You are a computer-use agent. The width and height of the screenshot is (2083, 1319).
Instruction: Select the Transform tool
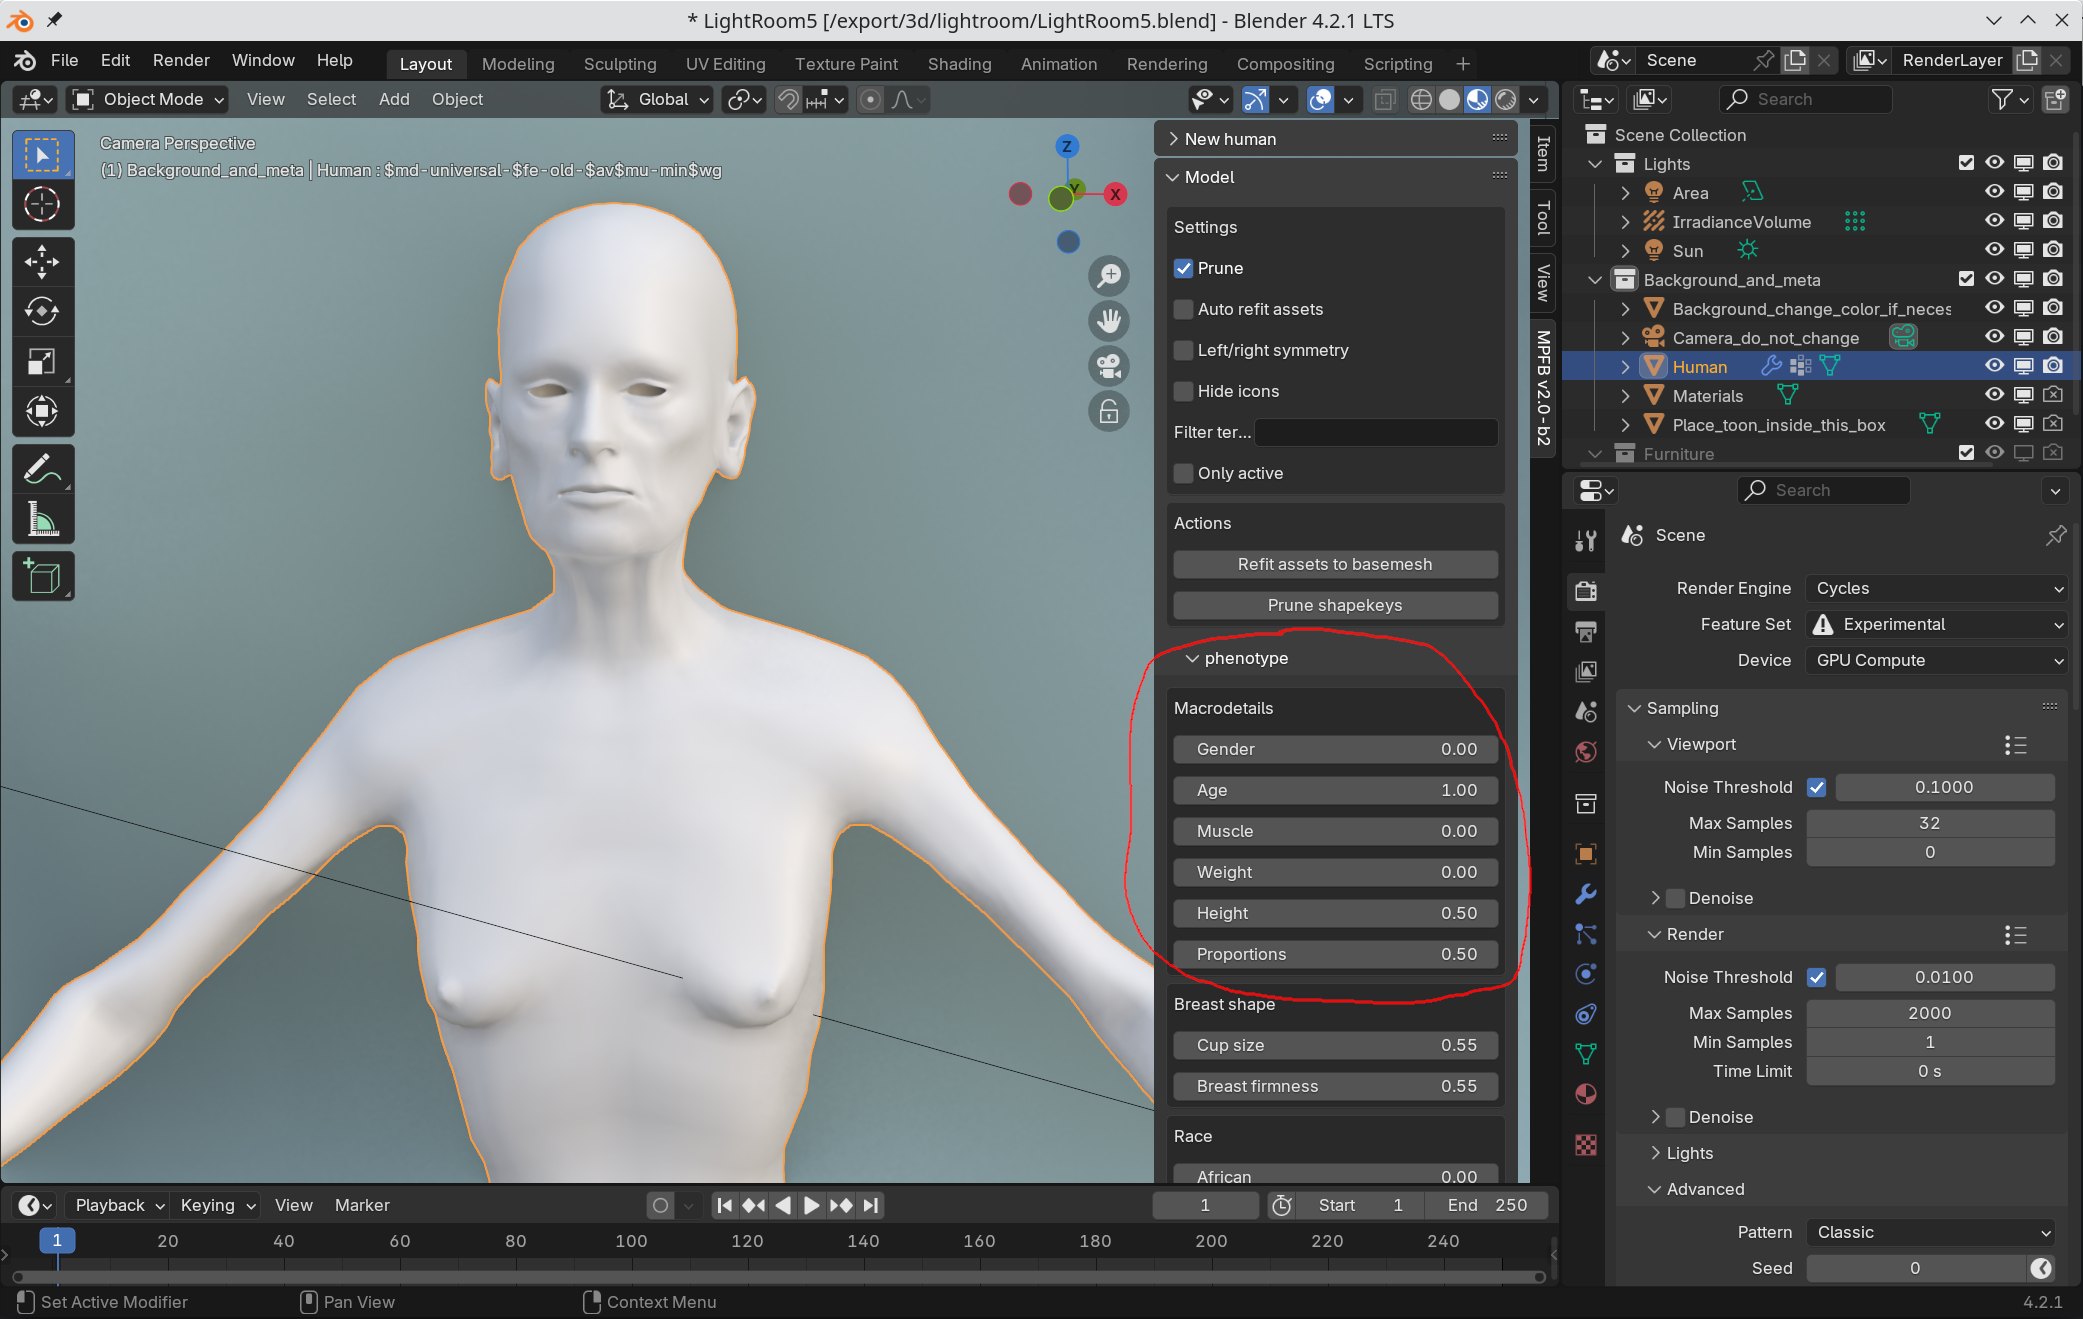[x=42, y=411]
